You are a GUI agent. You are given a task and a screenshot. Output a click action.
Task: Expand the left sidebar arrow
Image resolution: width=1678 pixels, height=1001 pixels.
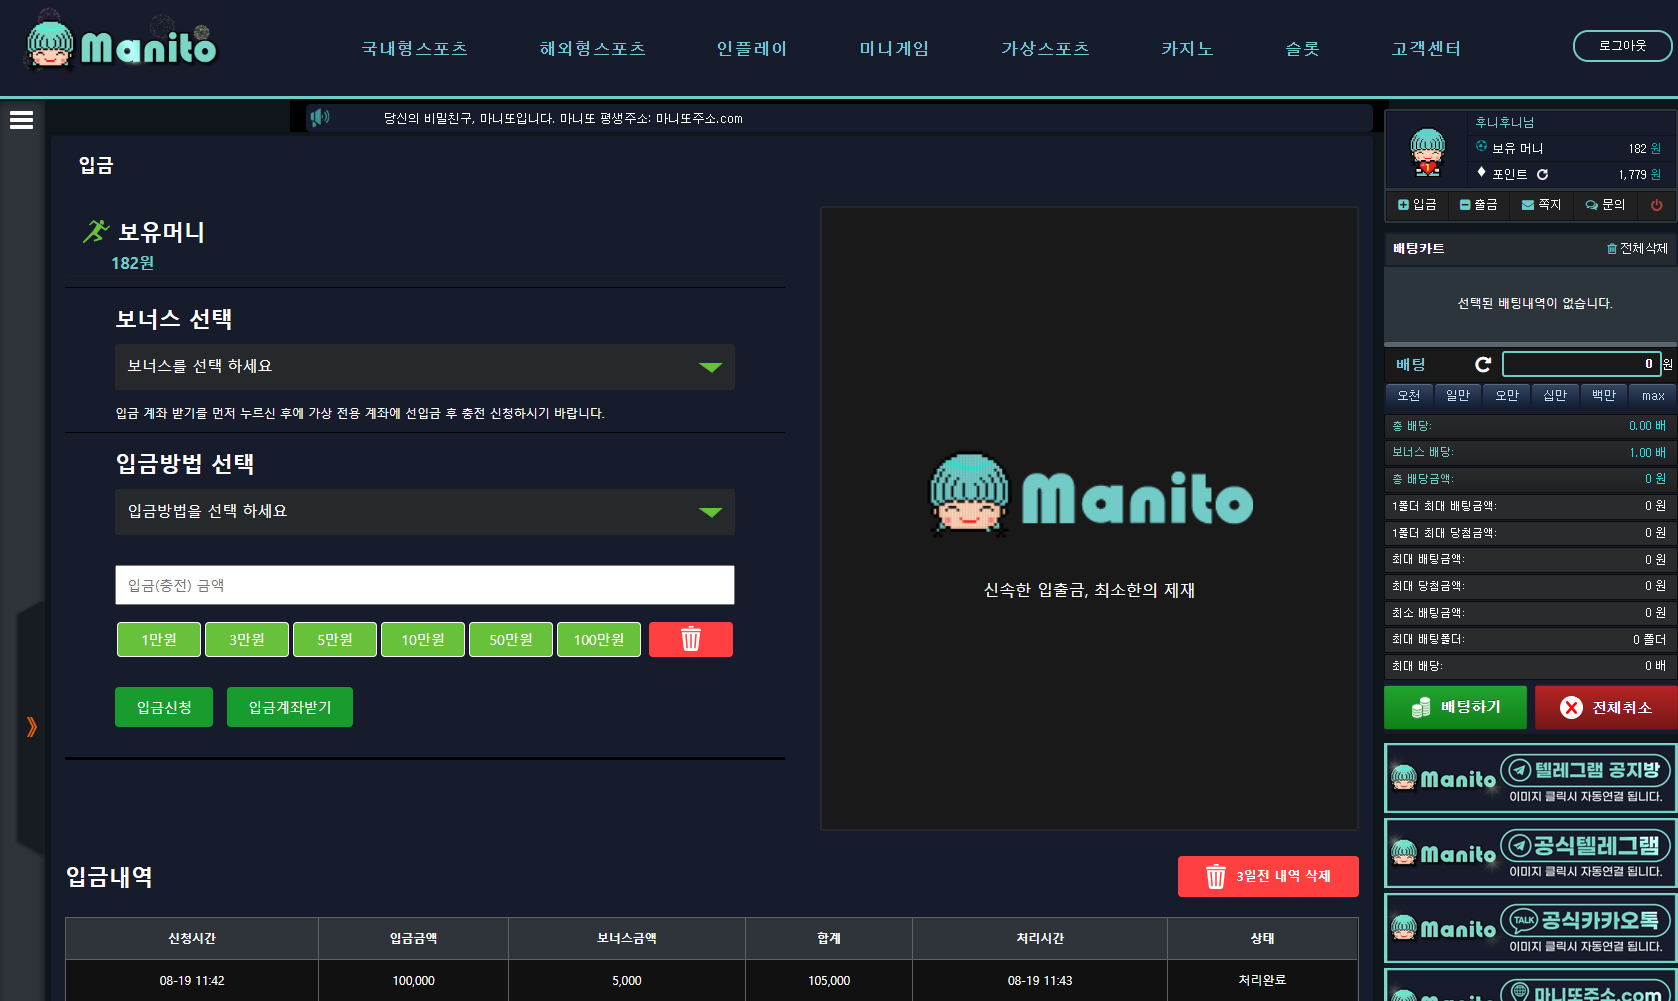(x=31, y=727)
